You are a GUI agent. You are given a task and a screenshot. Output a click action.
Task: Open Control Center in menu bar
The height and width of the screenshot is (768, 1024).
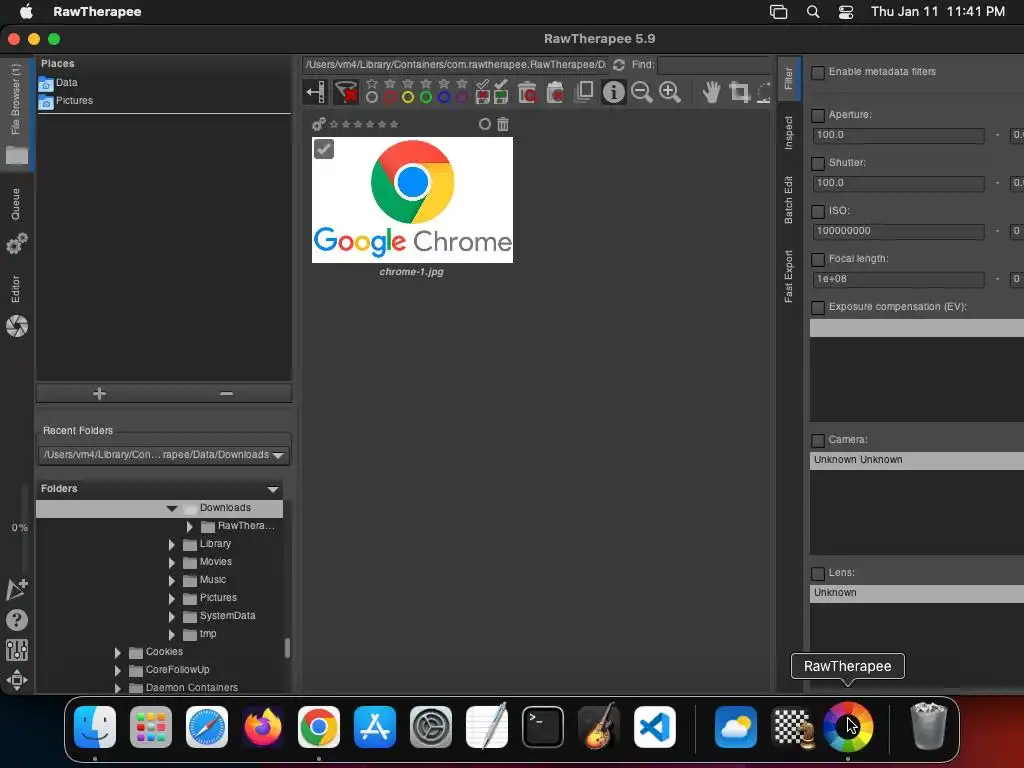tap(846, 12)
